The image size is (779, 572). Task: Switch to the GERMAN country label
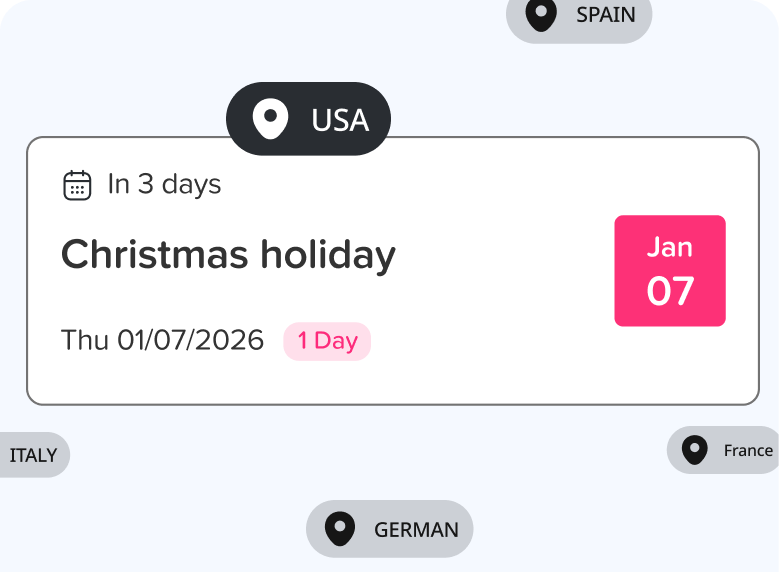pyautogui.click(x=416, y=530)
